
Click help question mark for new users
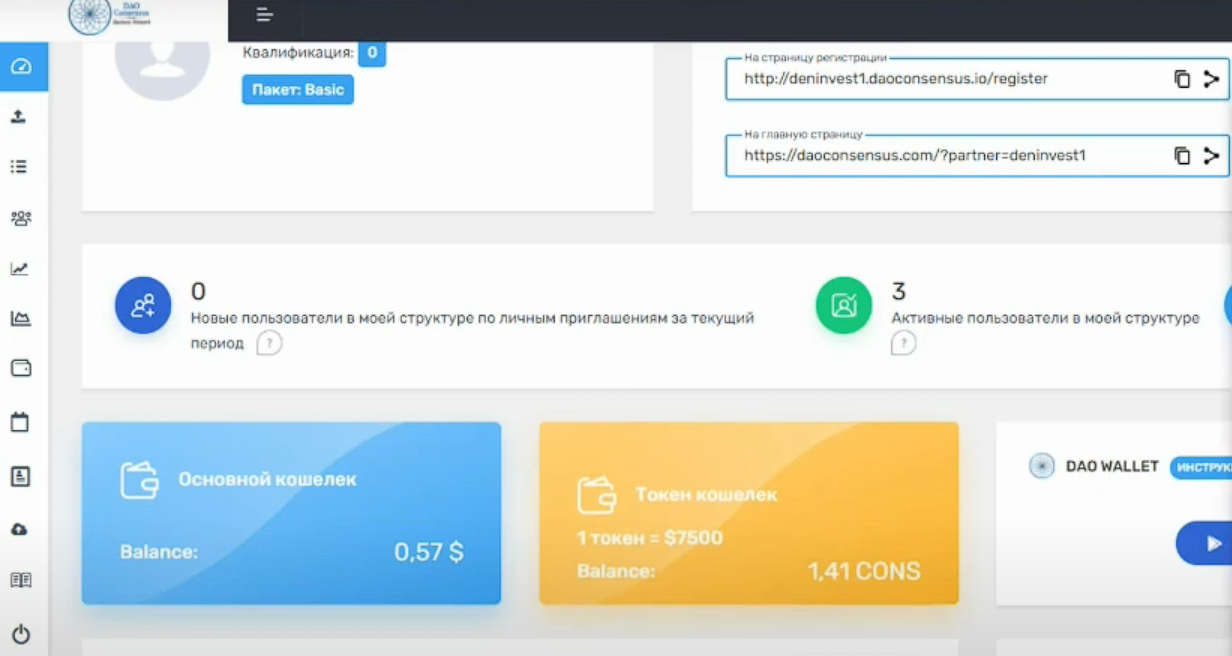pos(269,343)
